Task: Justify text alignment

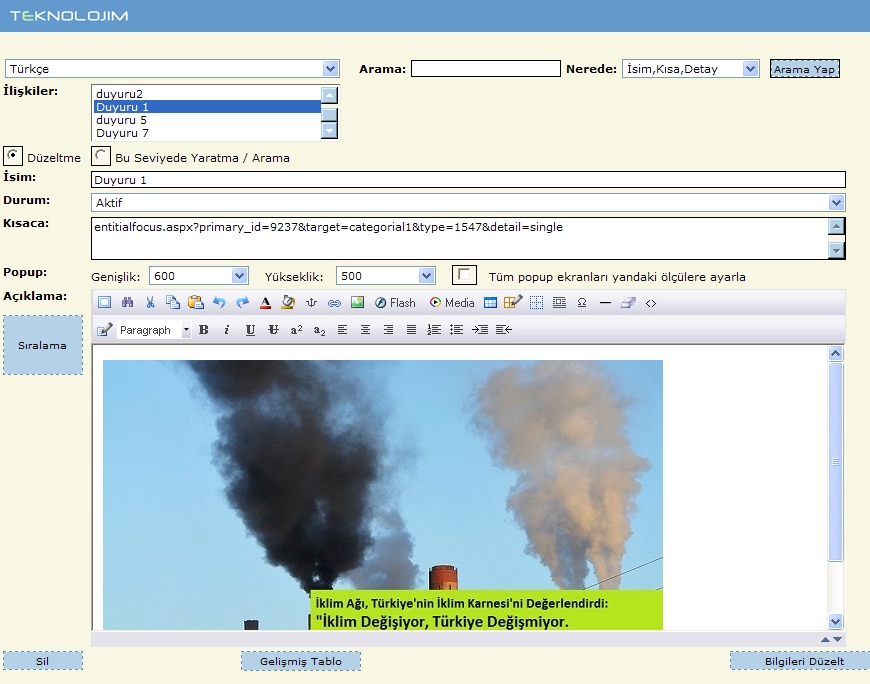Action: point(411,330)
